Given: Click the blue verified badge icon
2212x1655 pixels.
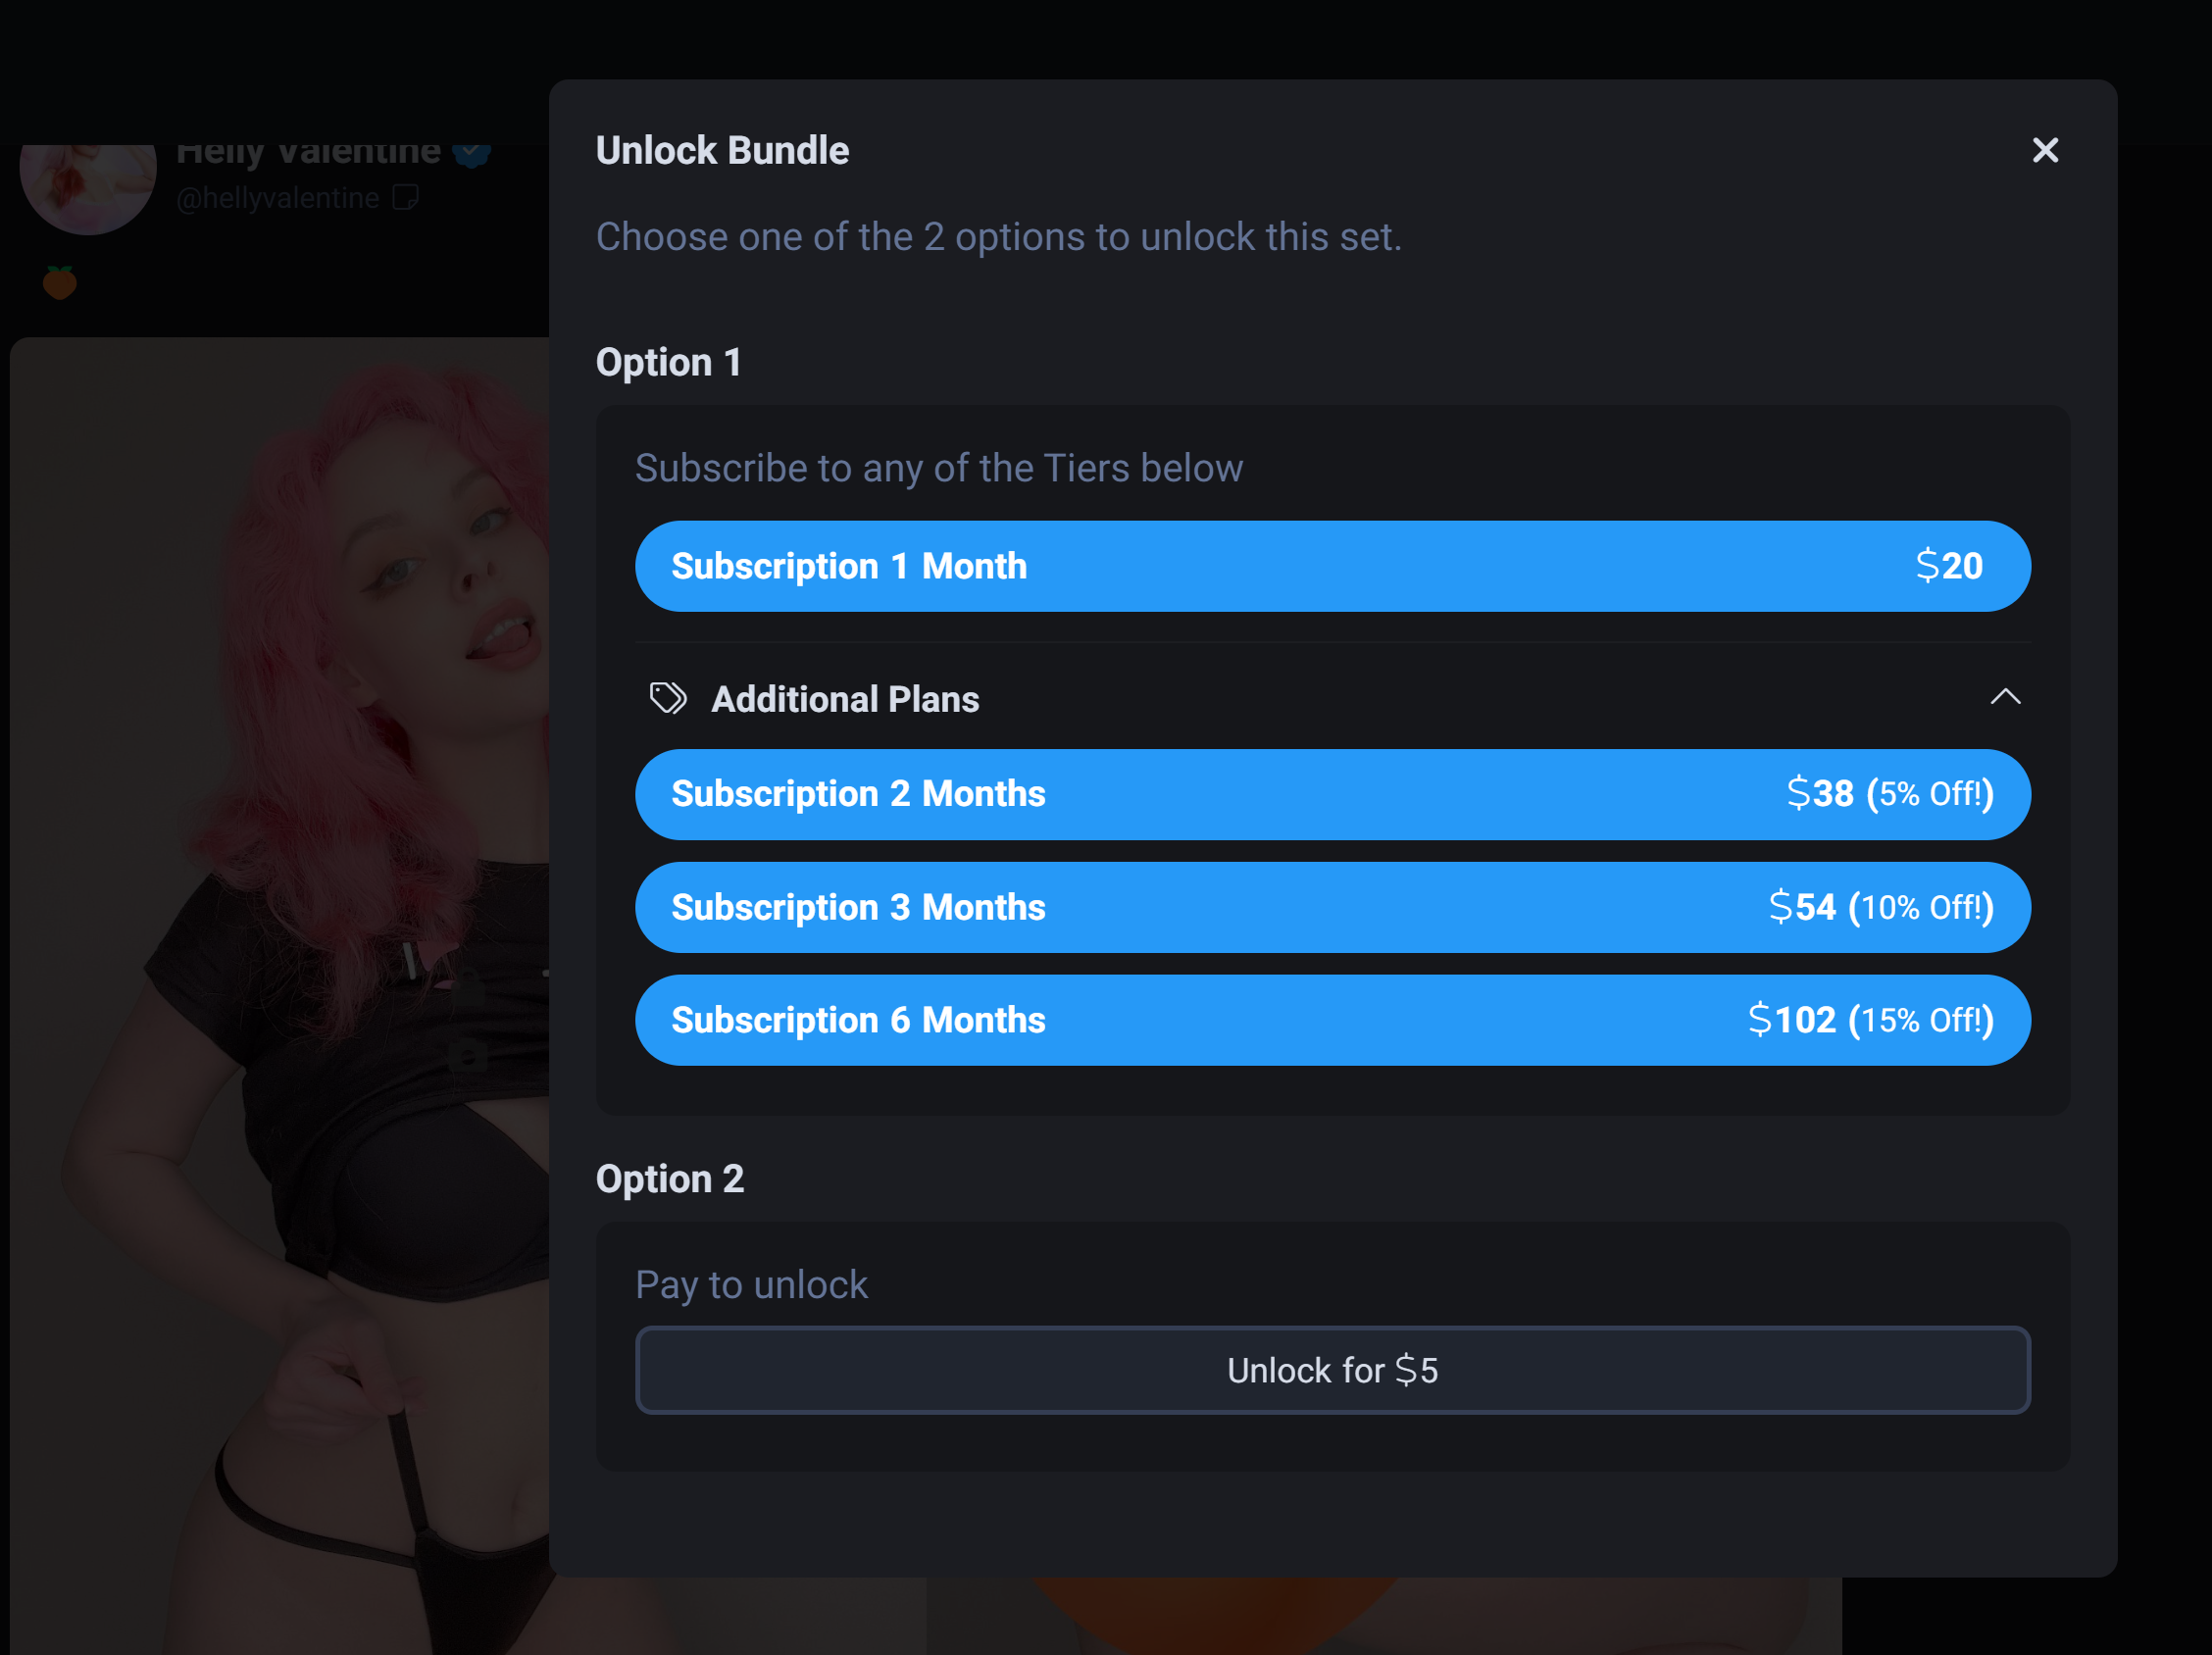Looking at the screenshot, I should click(x=472, y=154).
